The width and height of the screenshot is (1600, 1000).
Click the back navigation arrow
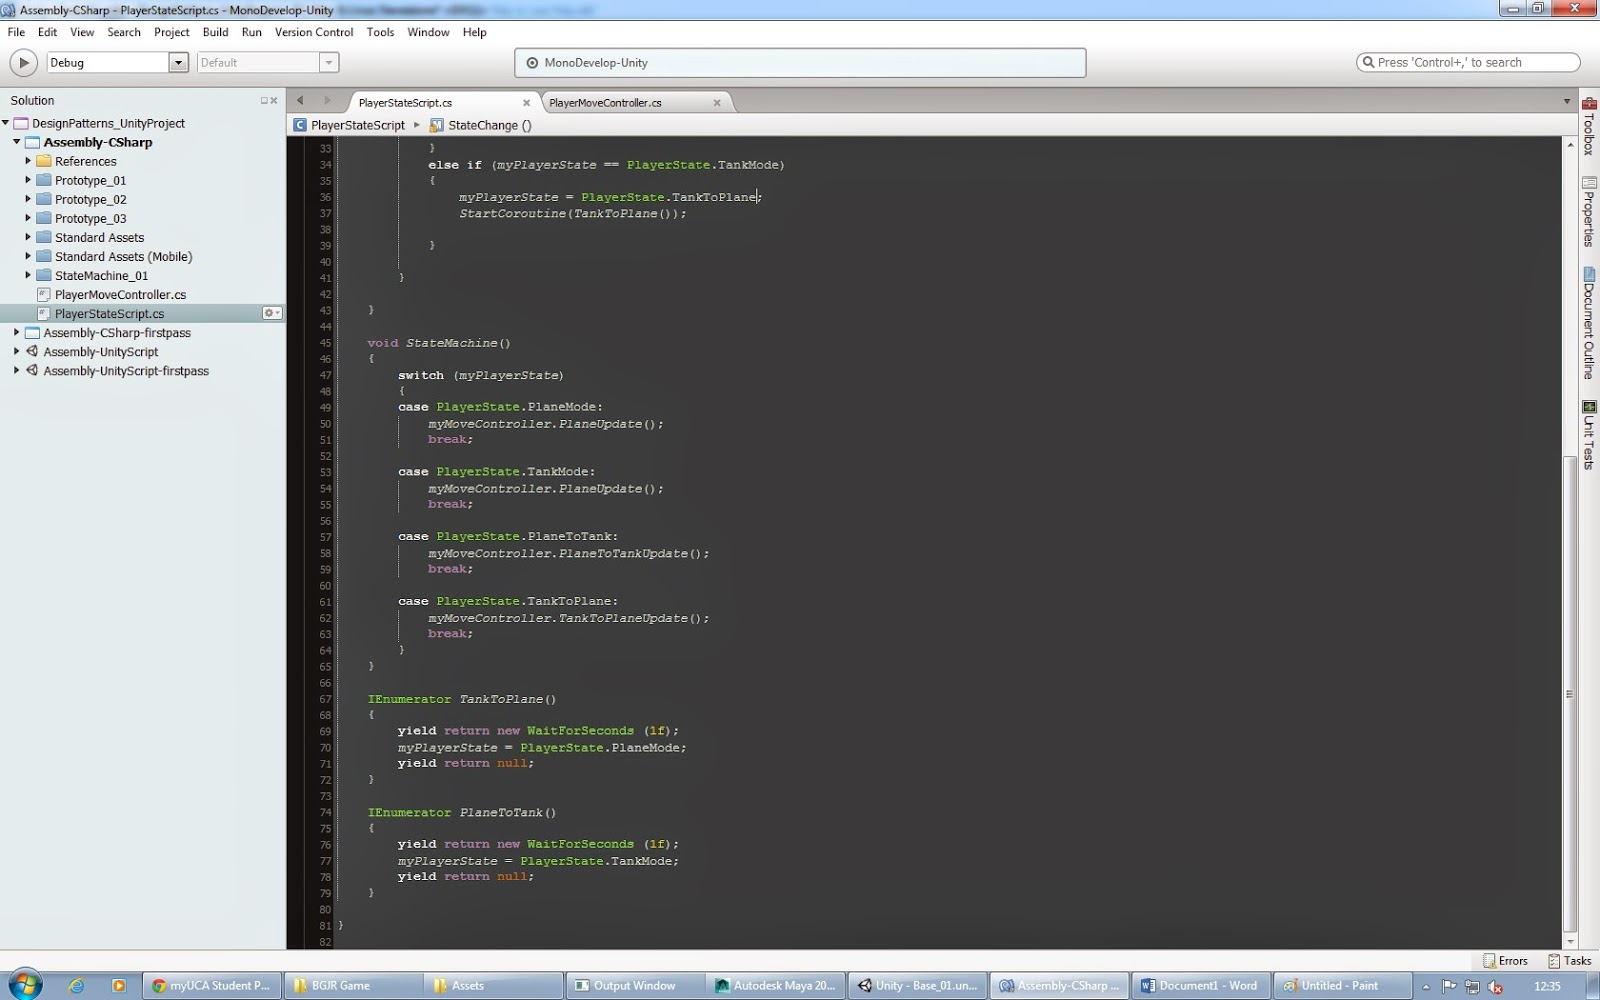point(301,101)
